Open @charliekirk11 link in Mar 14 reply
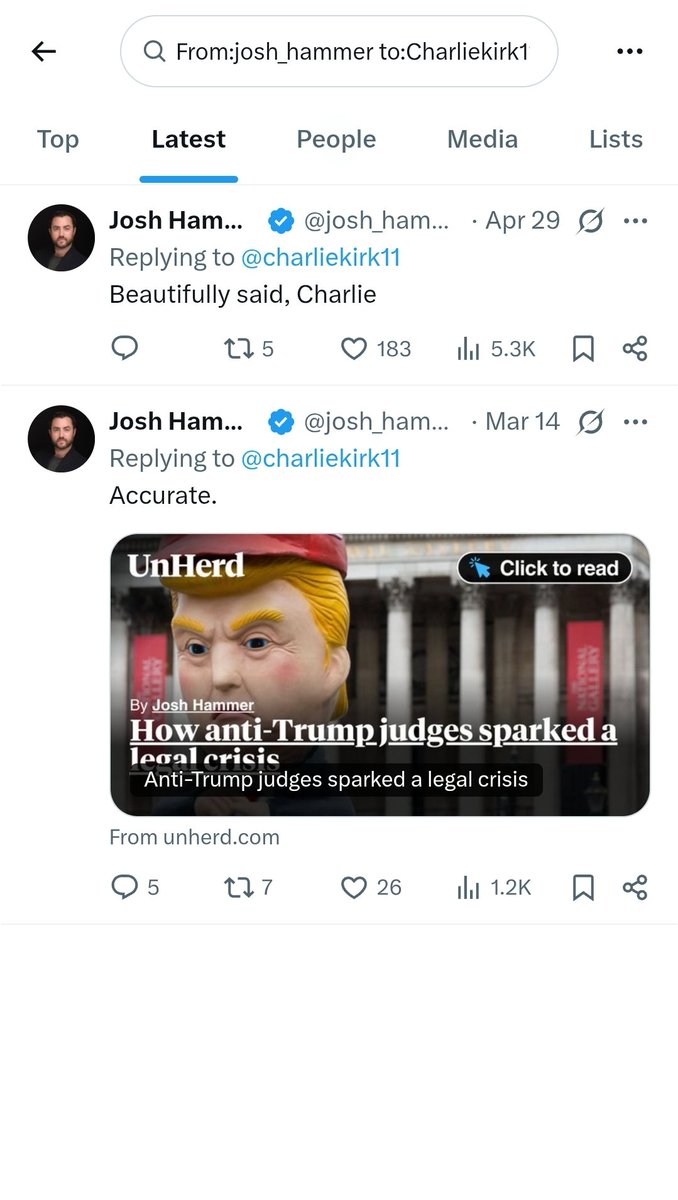Image resolution: width=678 pixels, height=1200 pixels. 320,458
